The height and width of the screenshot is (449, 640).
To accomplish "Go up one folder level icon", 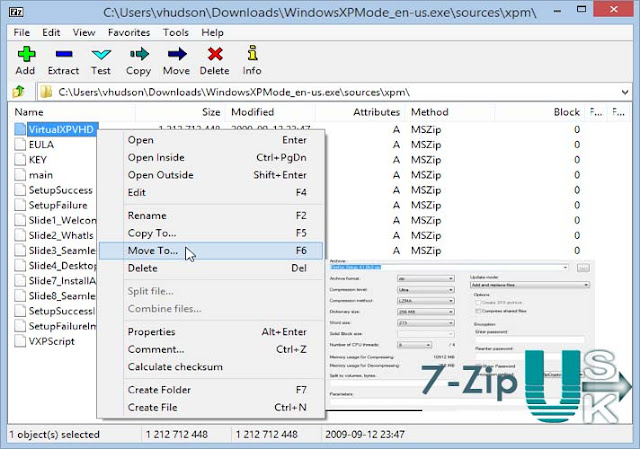I will click(18, 91).
